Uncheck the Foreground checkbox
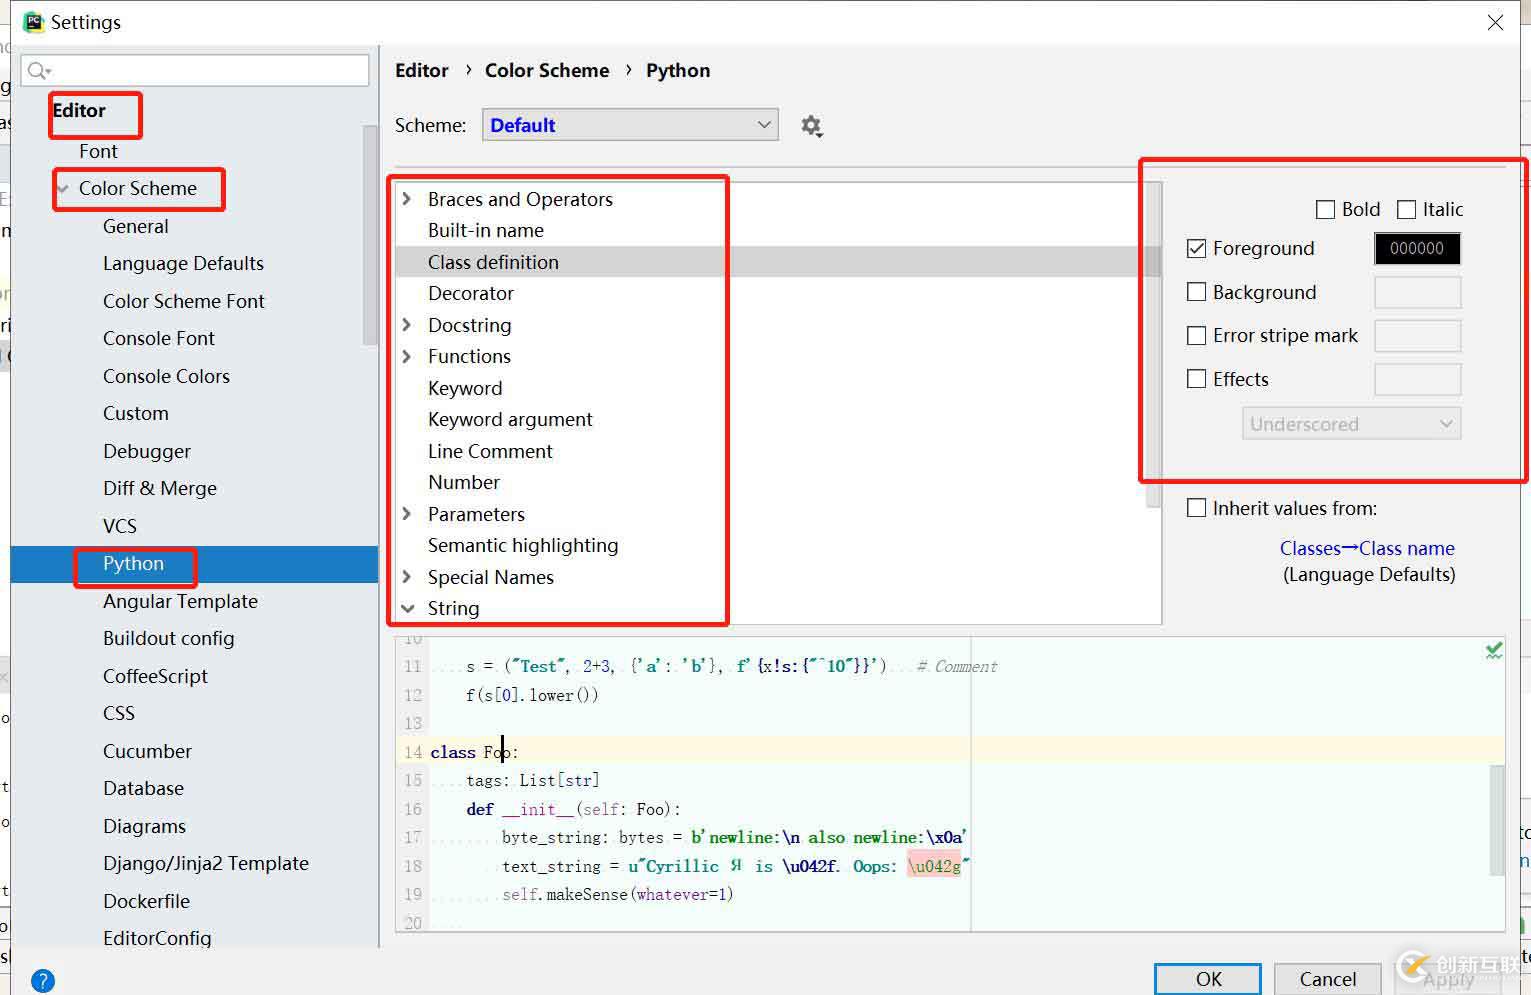 pos(1196,249)
